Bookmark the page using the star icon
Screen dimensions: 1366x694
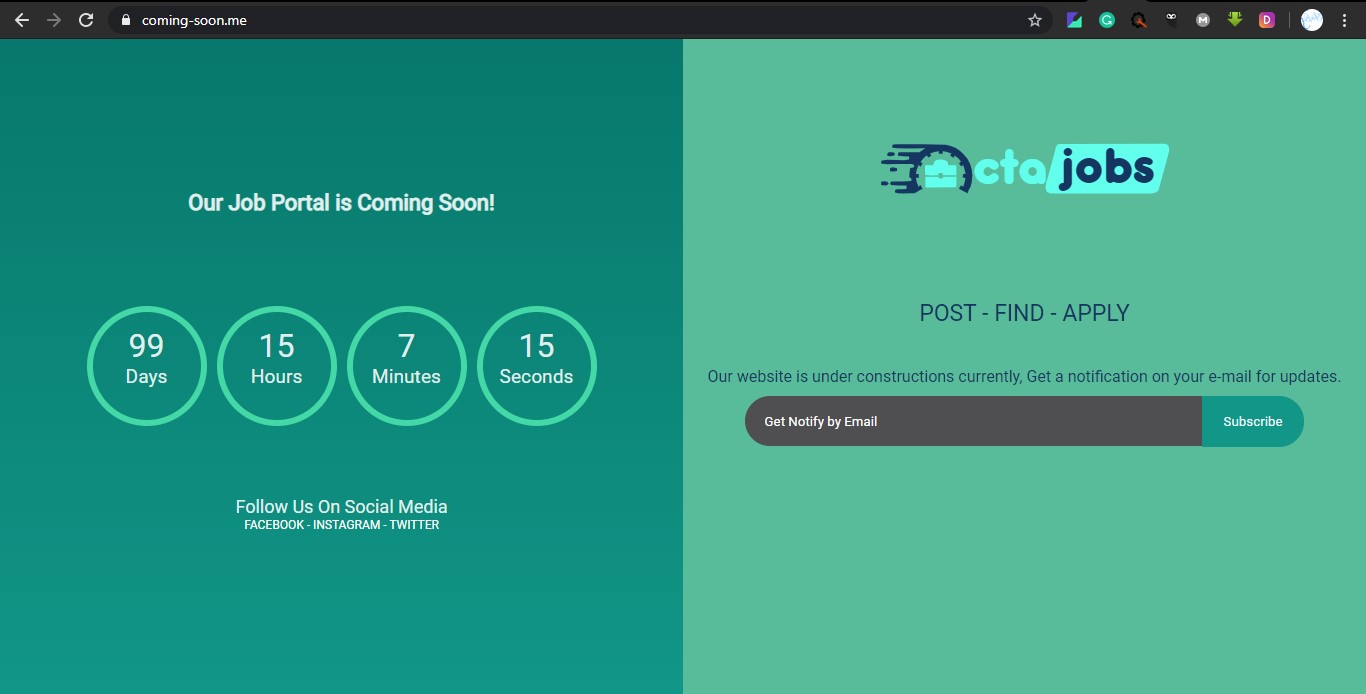(1035, 20)
